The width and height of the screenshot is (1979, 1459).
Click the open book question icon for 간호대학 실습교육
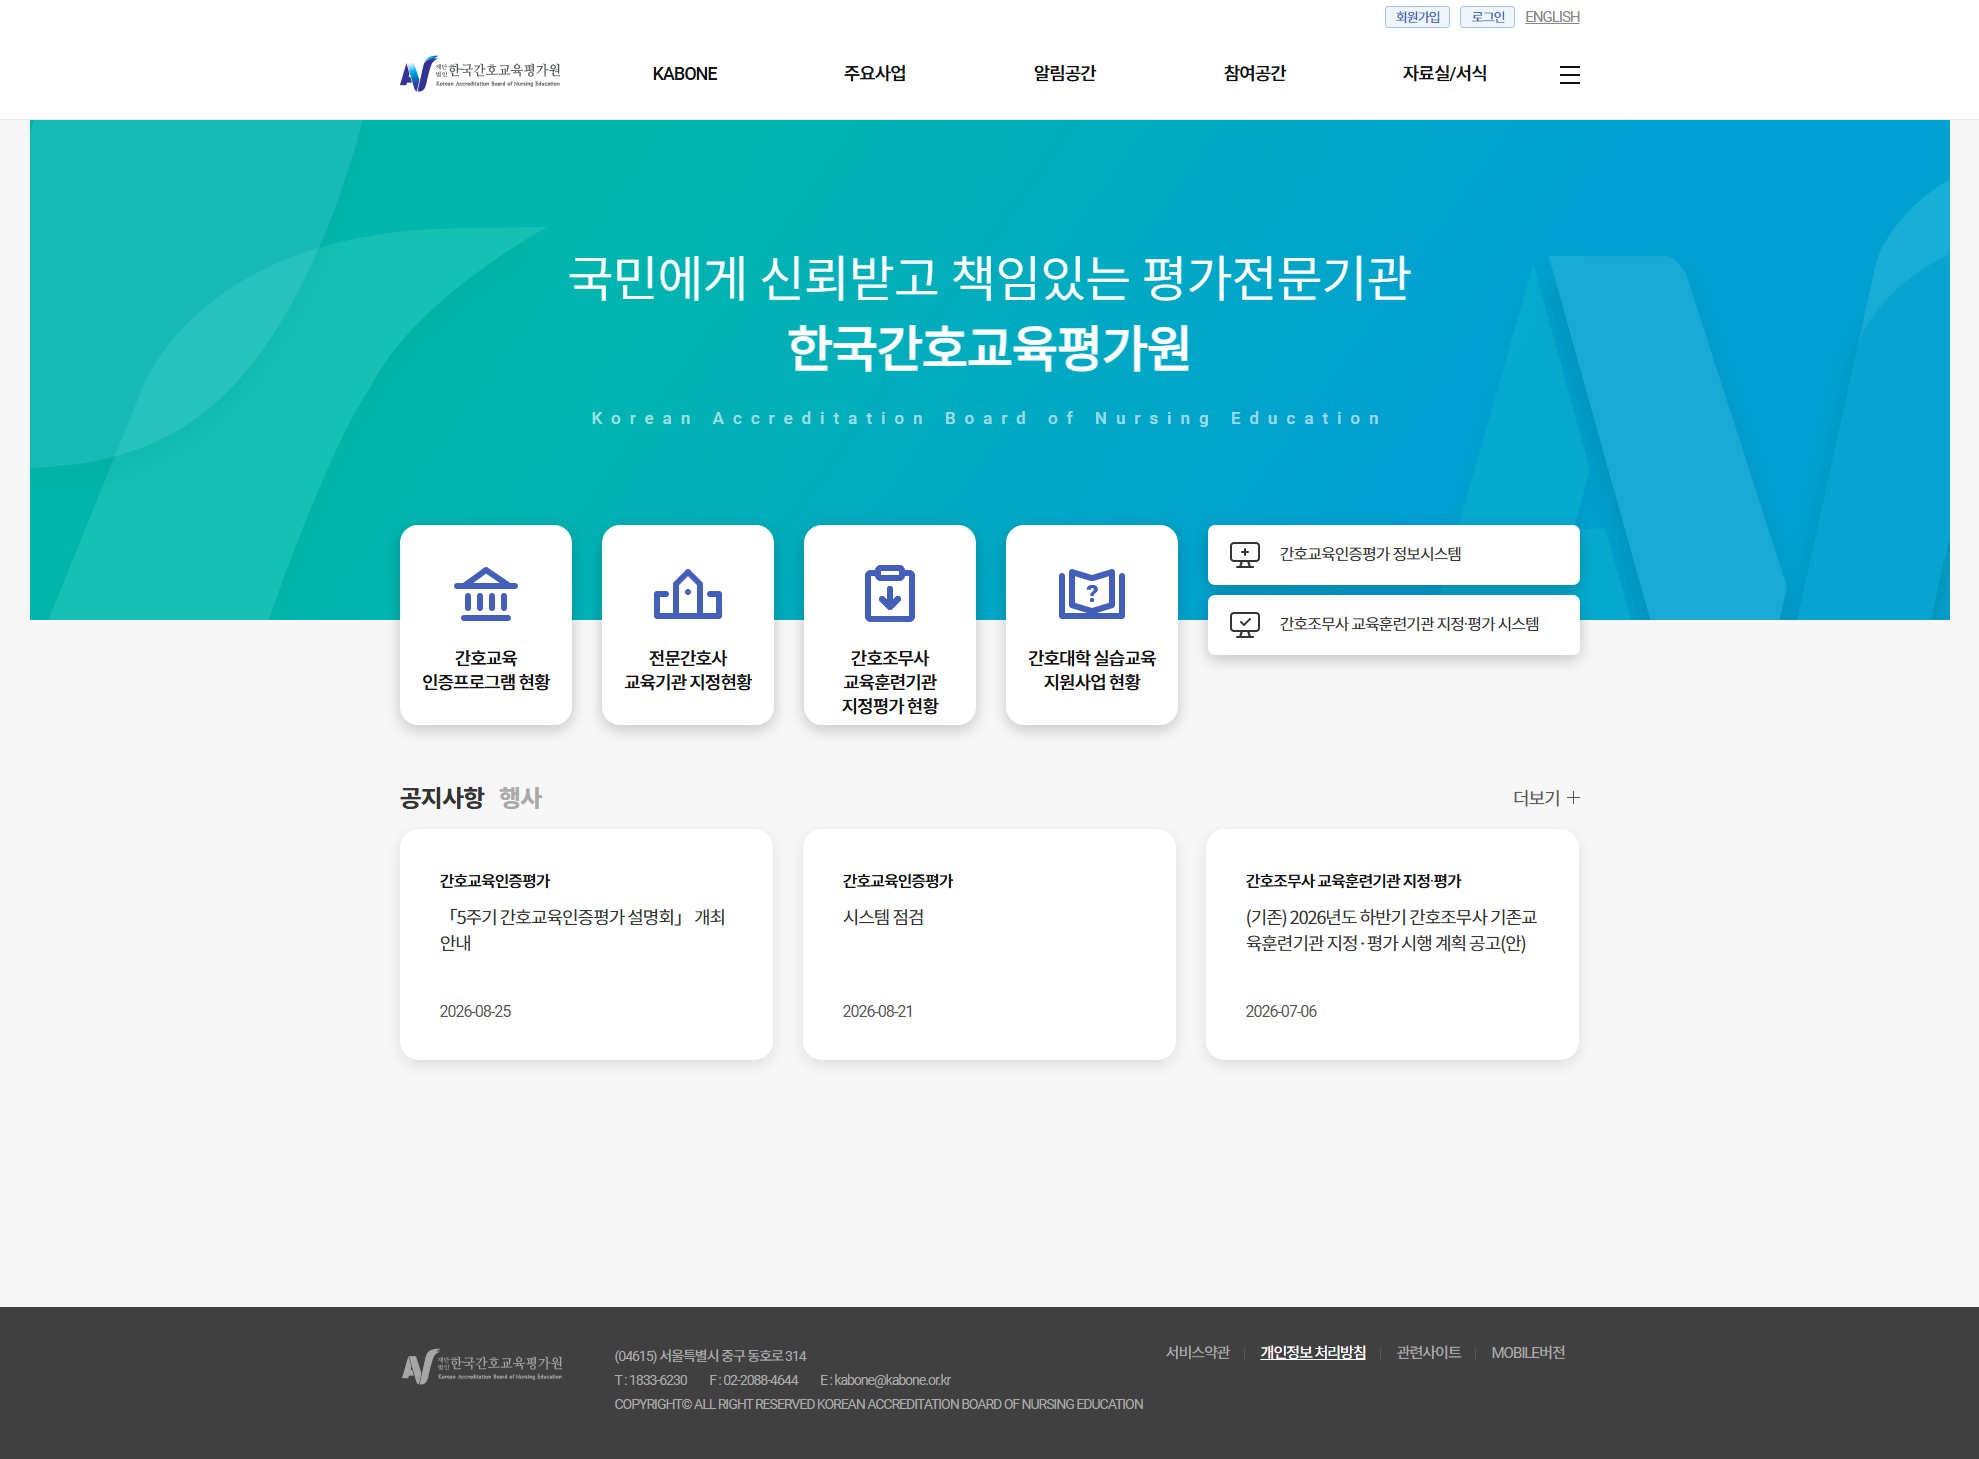[1092, 594]
